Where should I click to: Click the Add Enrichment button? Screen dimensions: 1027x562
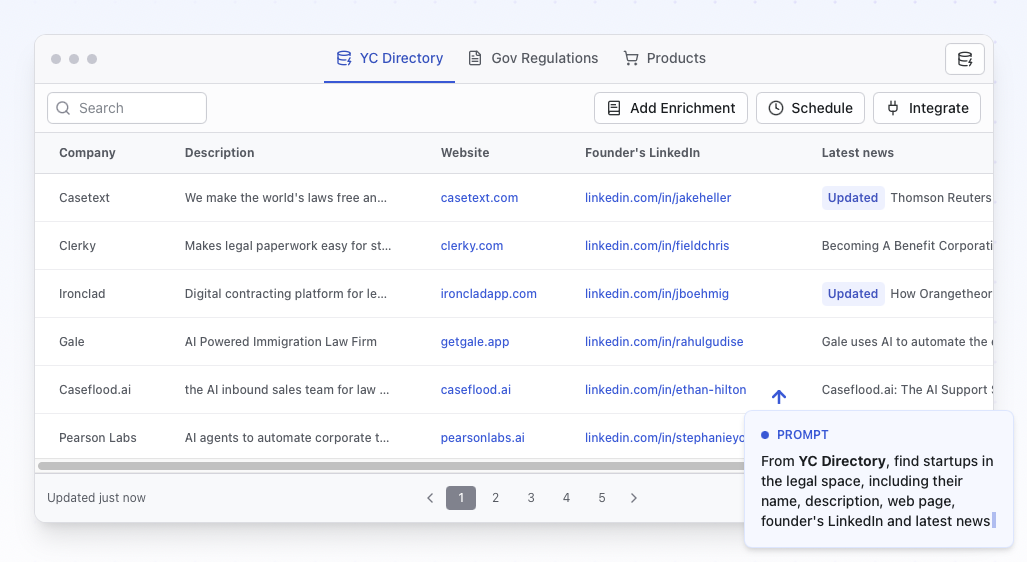point(671,108)
